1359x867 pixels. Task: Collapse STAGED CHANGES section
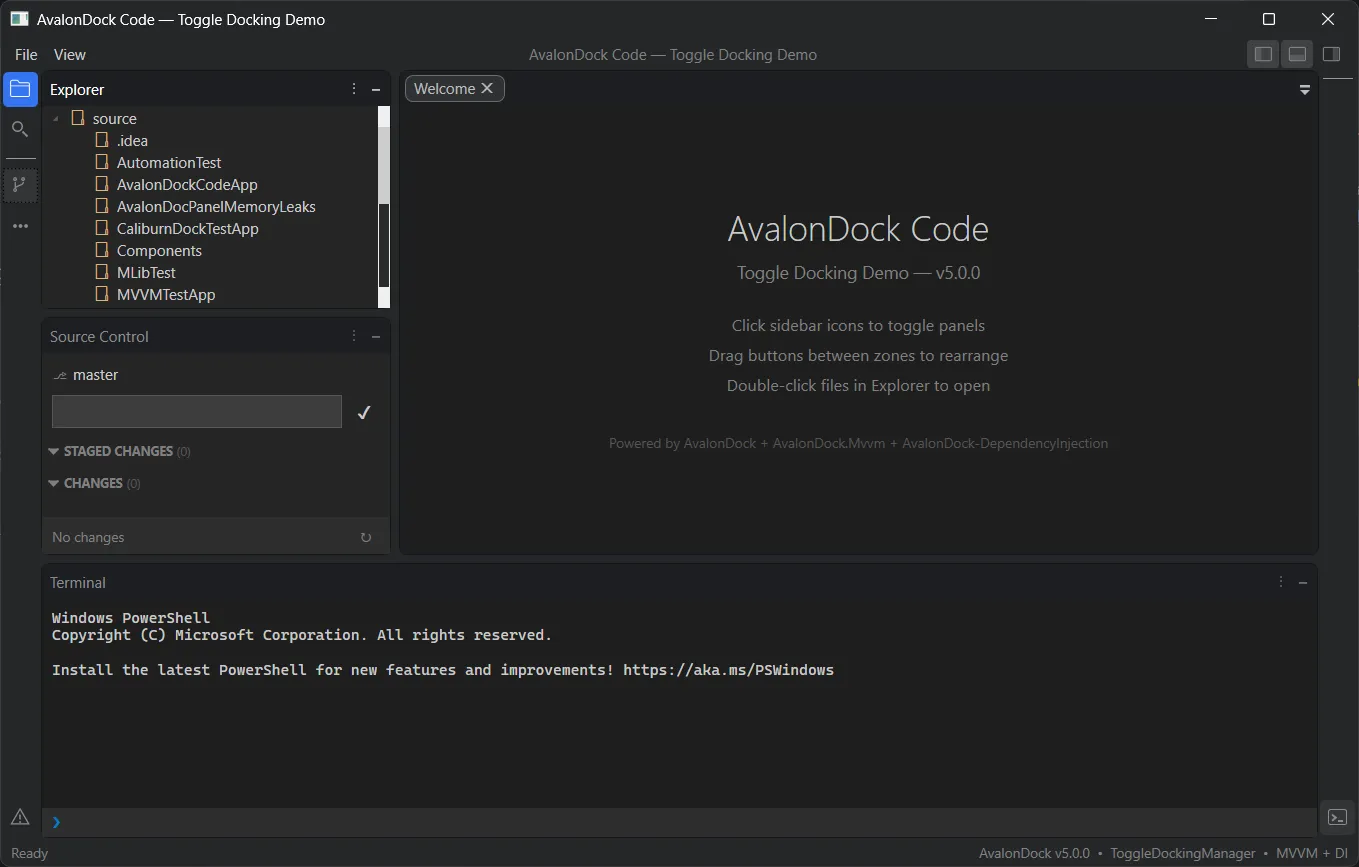54,451
